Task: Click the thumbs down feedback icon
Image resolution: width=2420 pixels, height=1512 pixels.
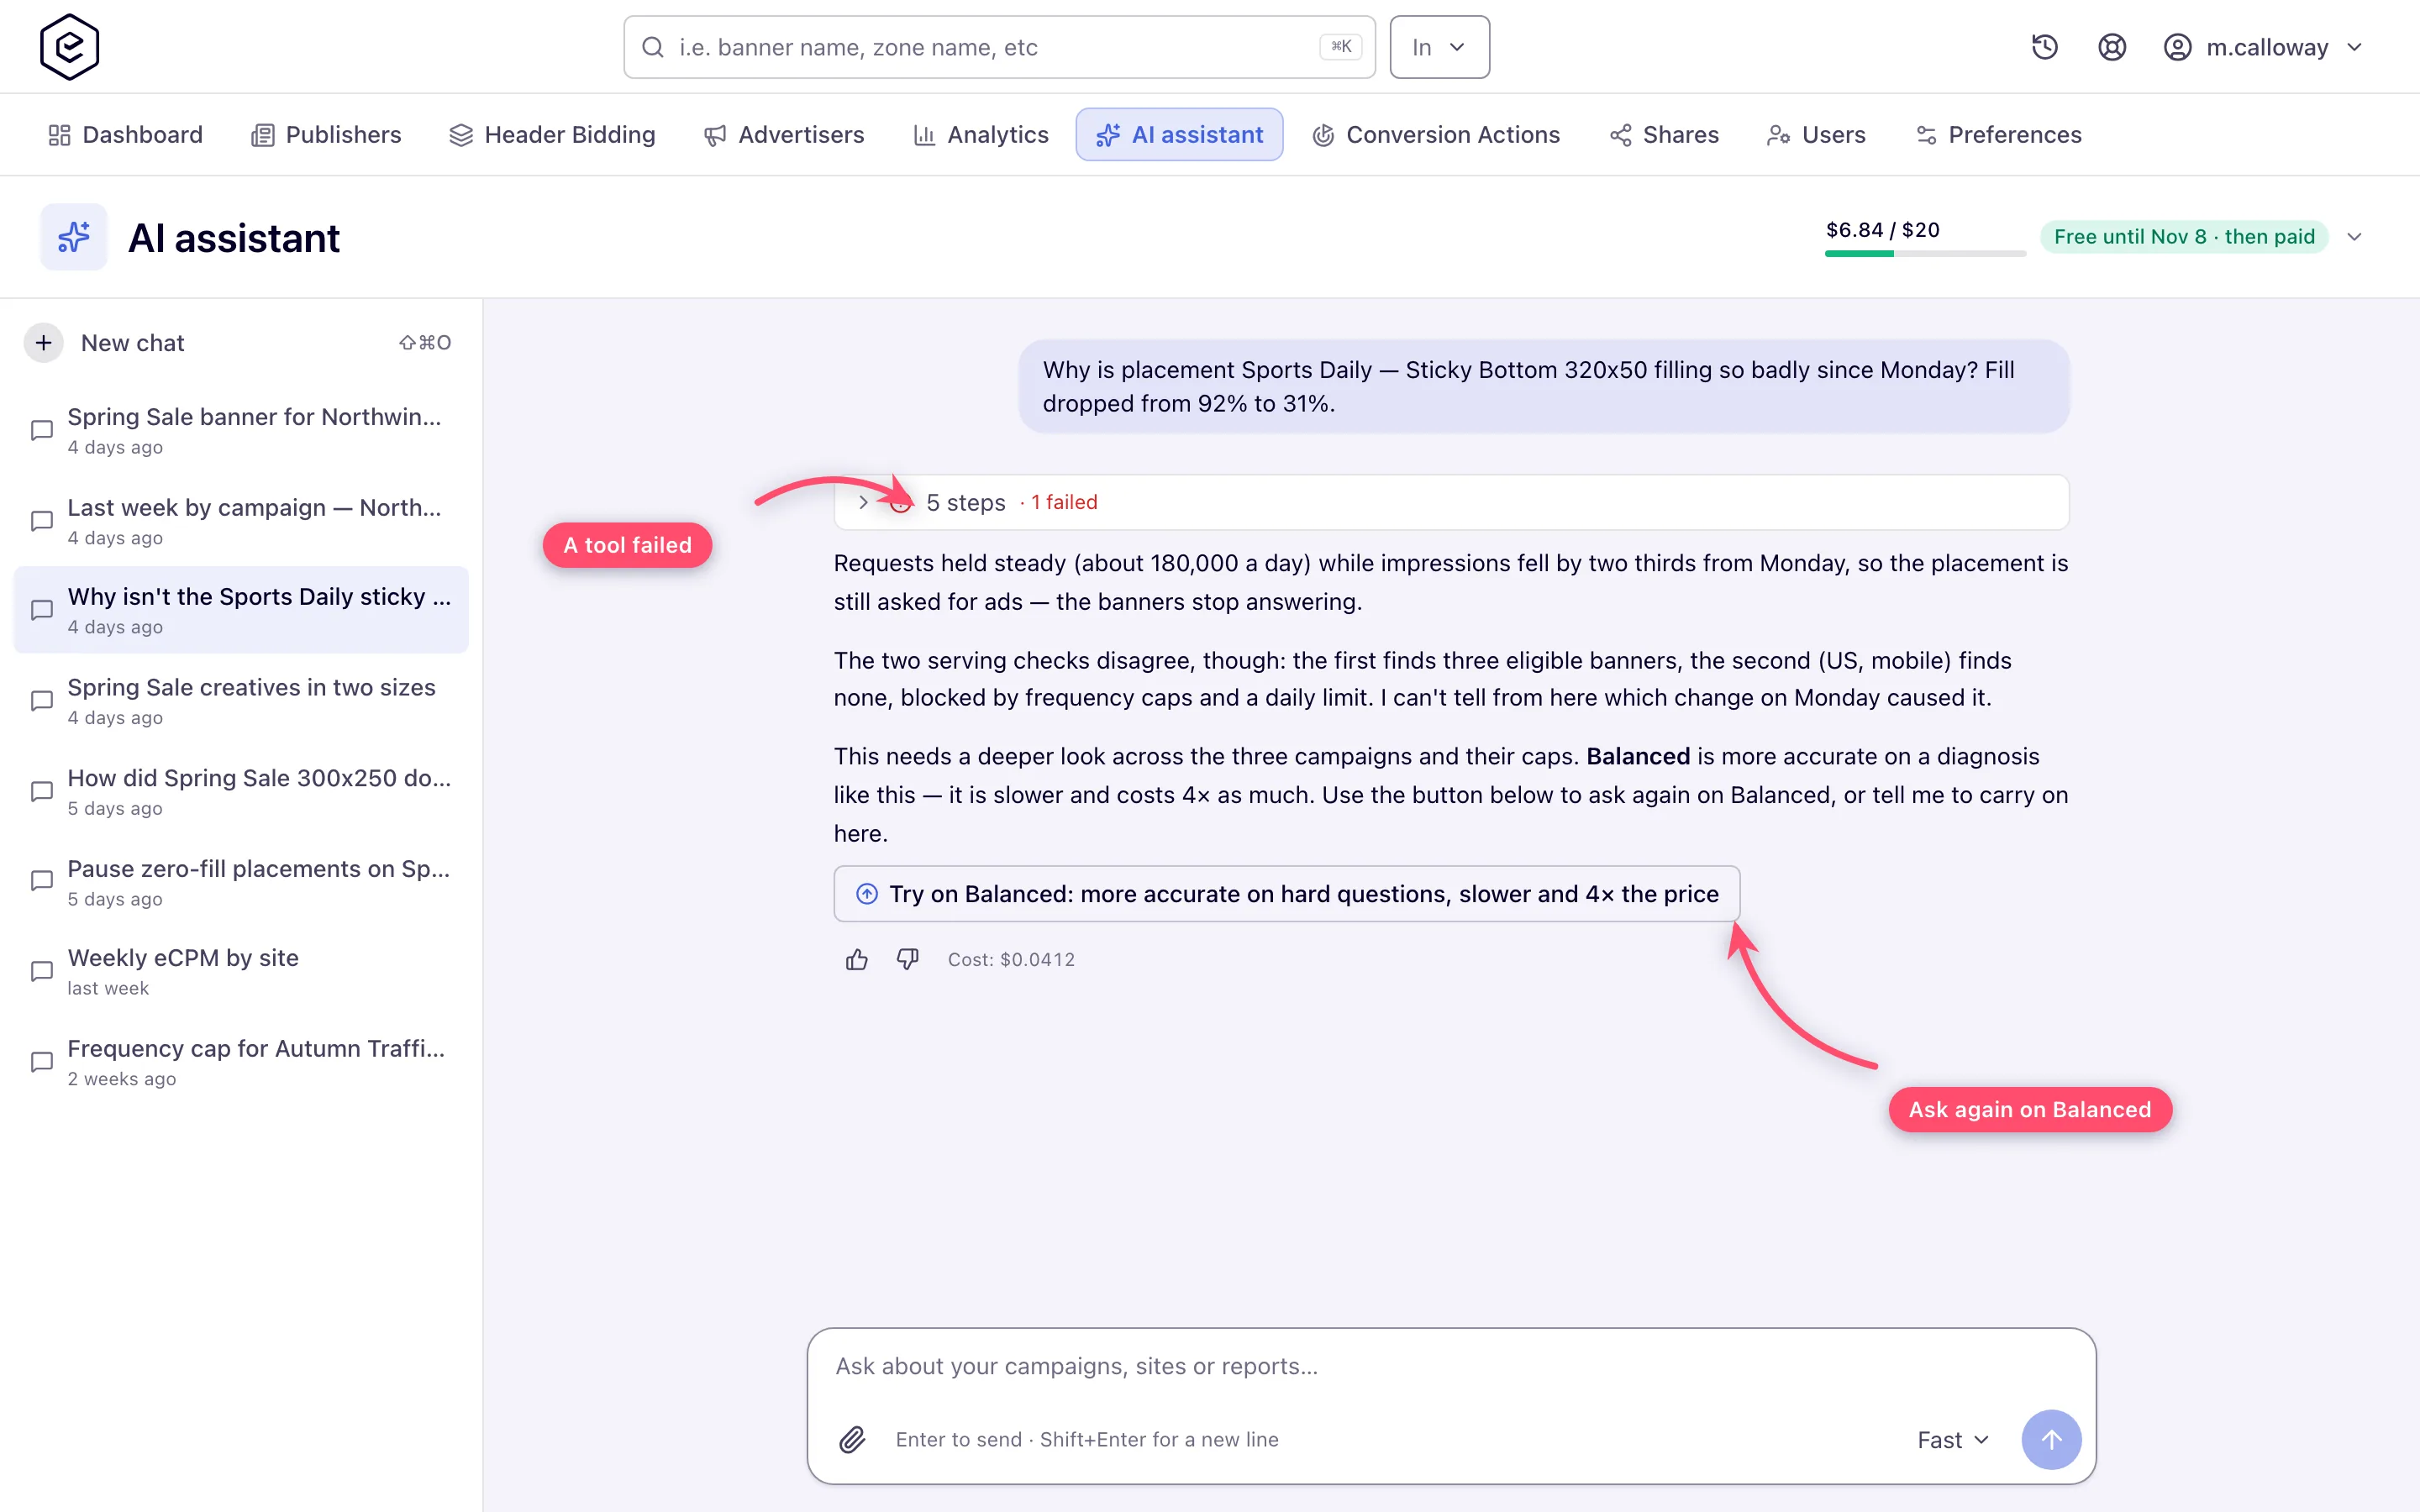Action: tap(907, 960)
